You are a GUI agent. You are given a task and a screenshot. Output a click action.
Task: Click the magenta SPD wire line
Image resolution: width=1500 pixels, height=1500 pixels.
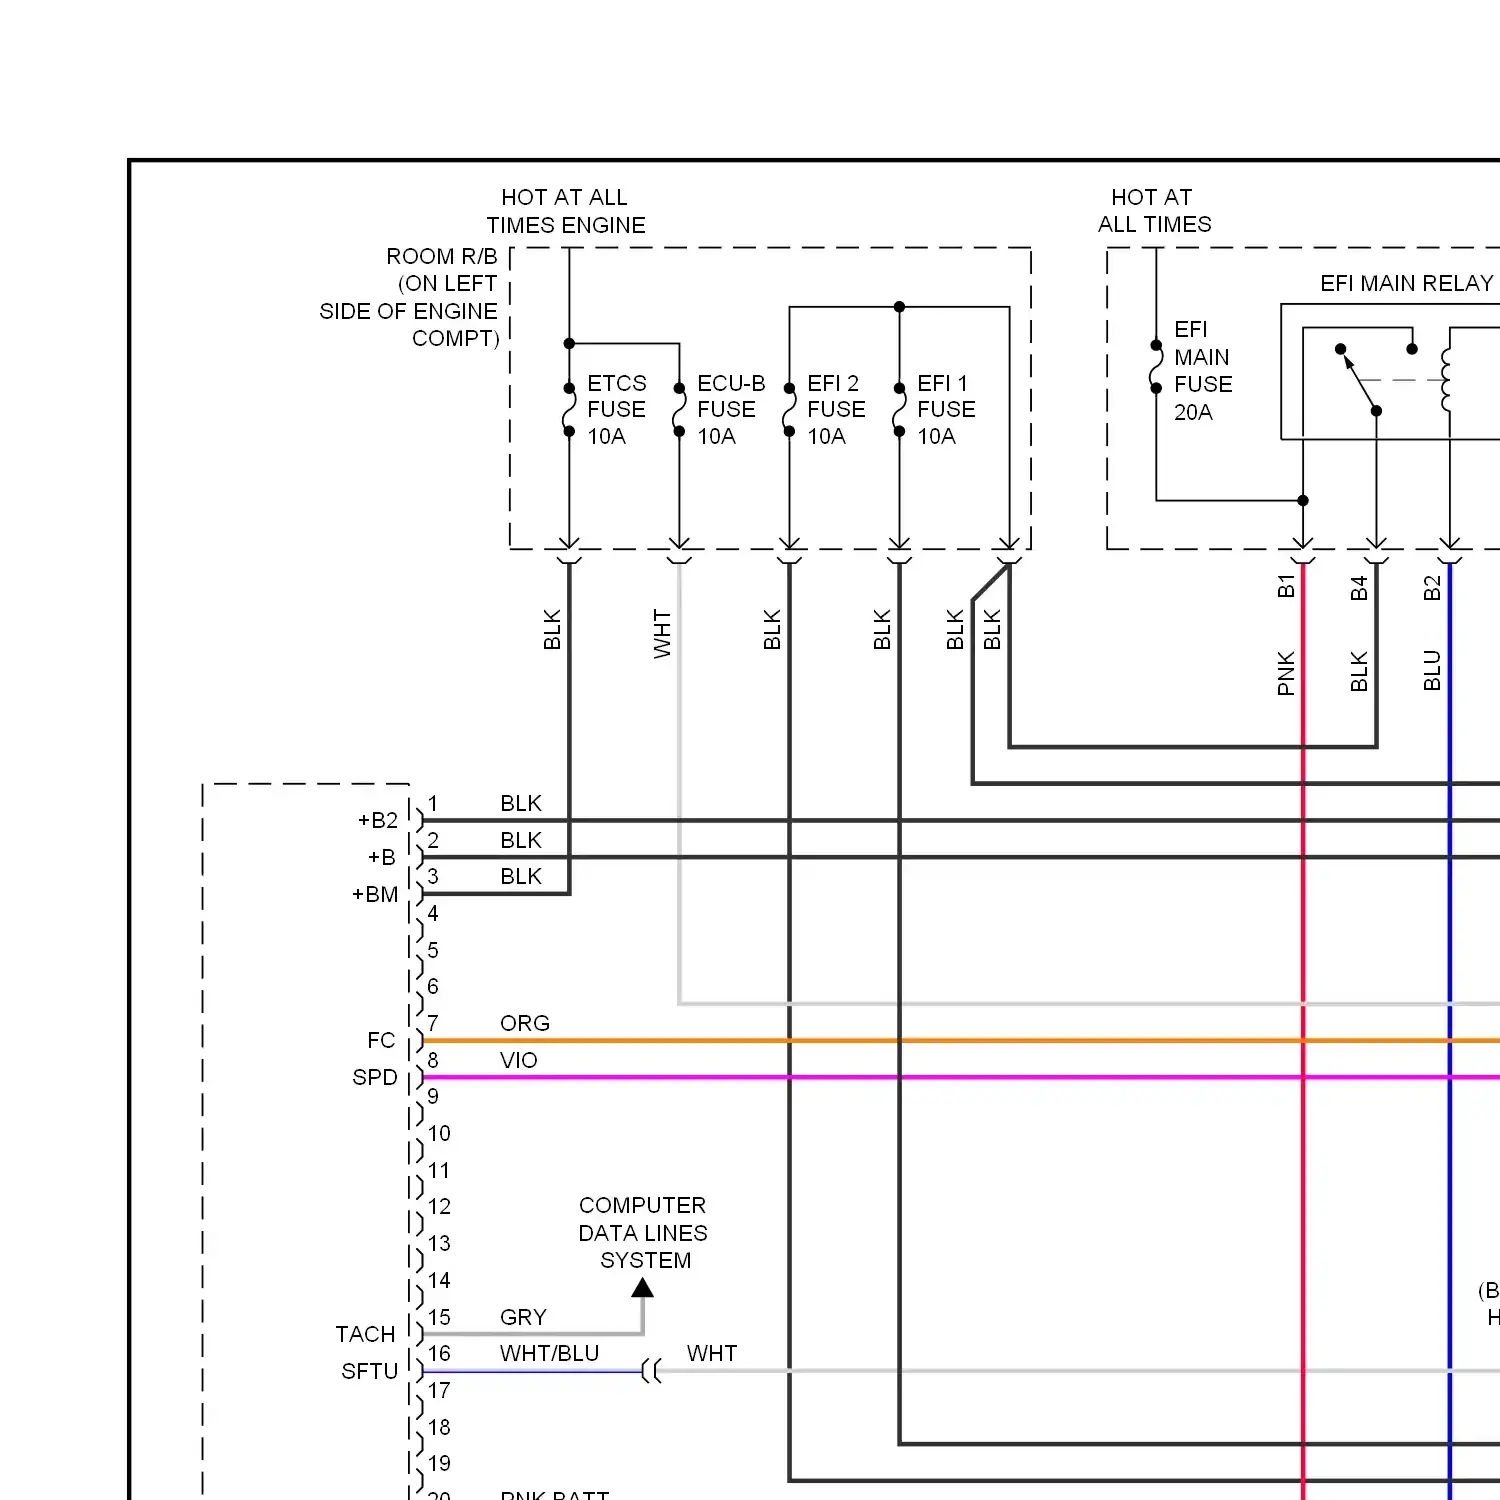coord(960,1077)
